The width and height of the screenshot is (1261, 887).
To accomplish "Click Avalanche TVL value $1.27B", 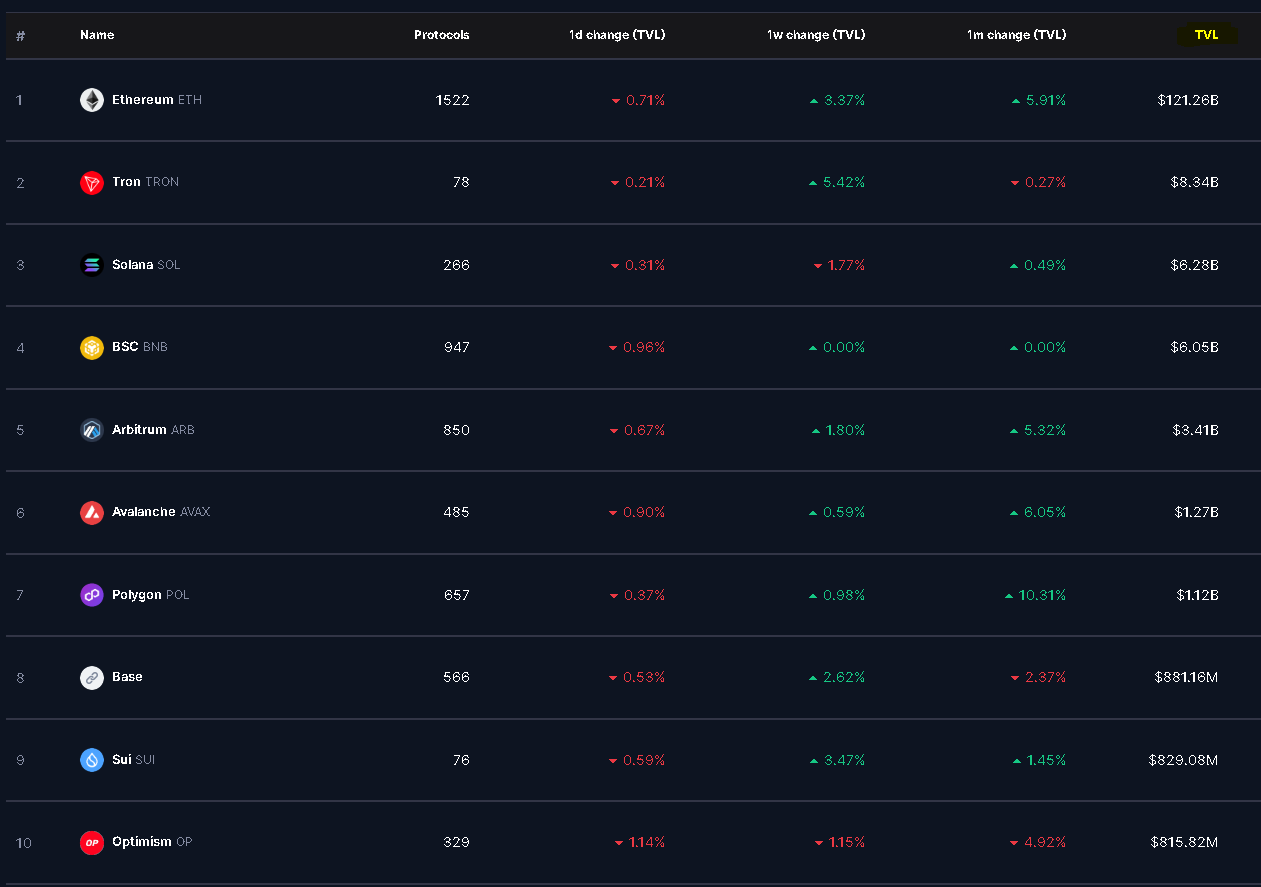I will pyautogui.click(x=1197, y=513).
